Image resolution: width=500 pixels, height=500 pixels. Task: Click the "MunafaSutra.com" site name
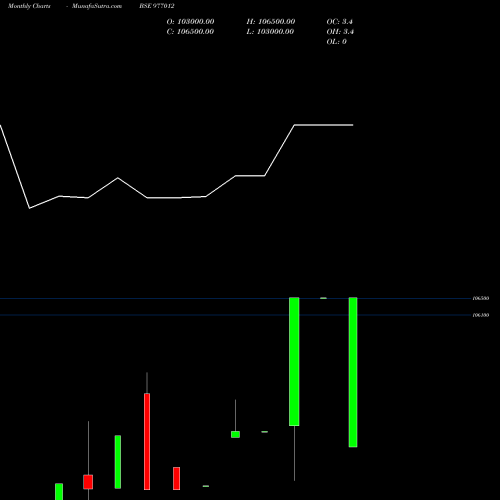click(97, 6)
